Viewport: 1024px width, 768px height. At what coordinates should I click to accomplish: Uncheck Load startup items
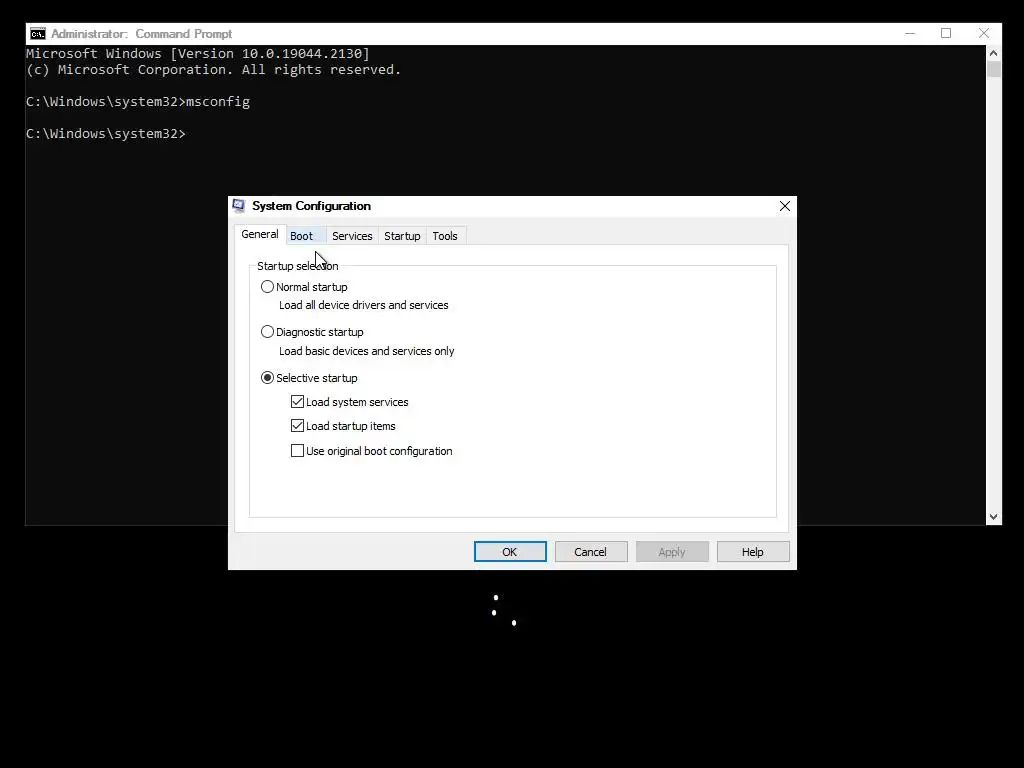(x=297, y=426)
